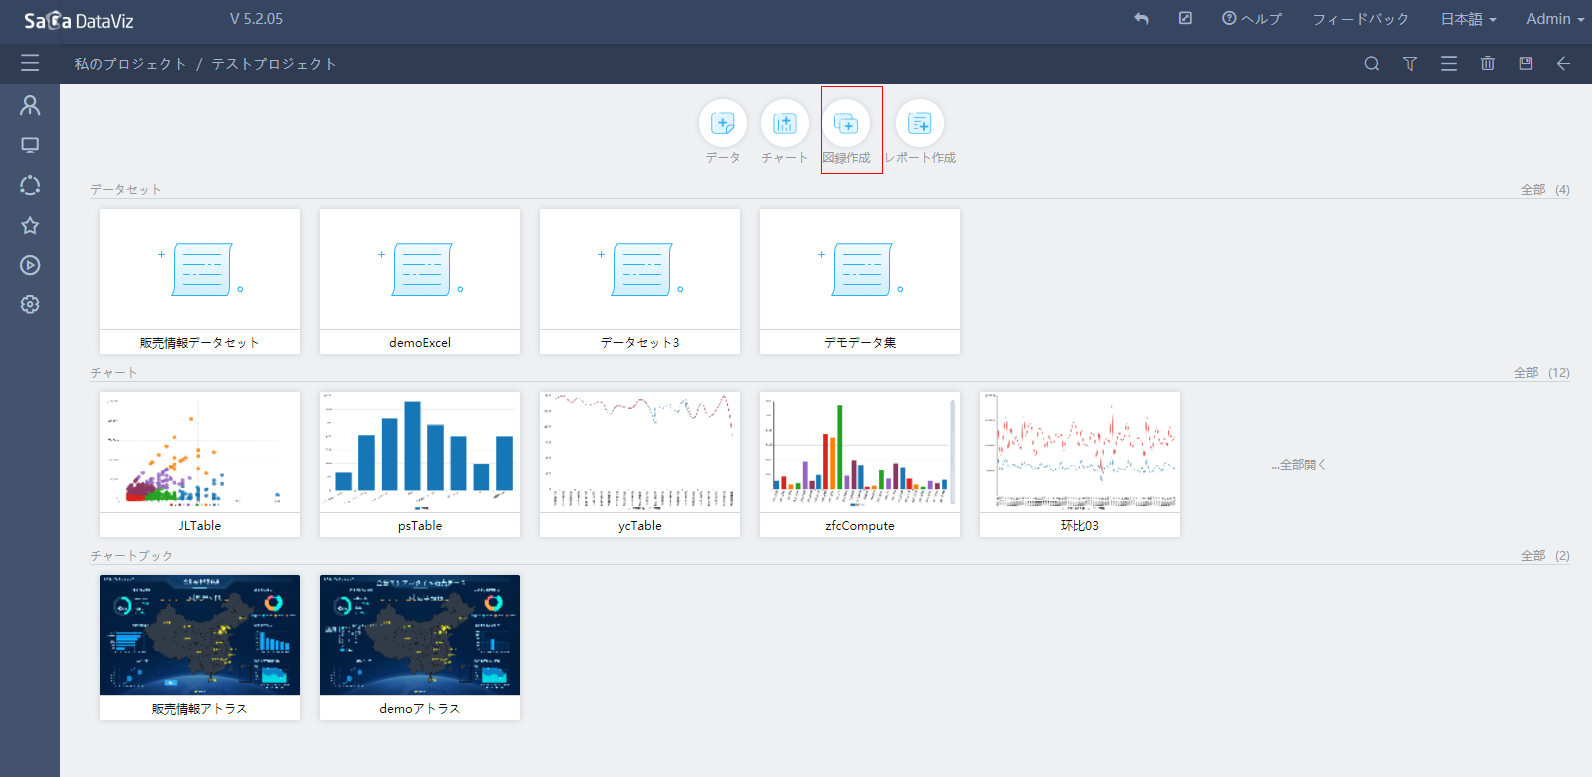Viewport: 1592px width, 777px height.
Task: Click the reply arrow icon in header
Action: [x=1141, y=19]
